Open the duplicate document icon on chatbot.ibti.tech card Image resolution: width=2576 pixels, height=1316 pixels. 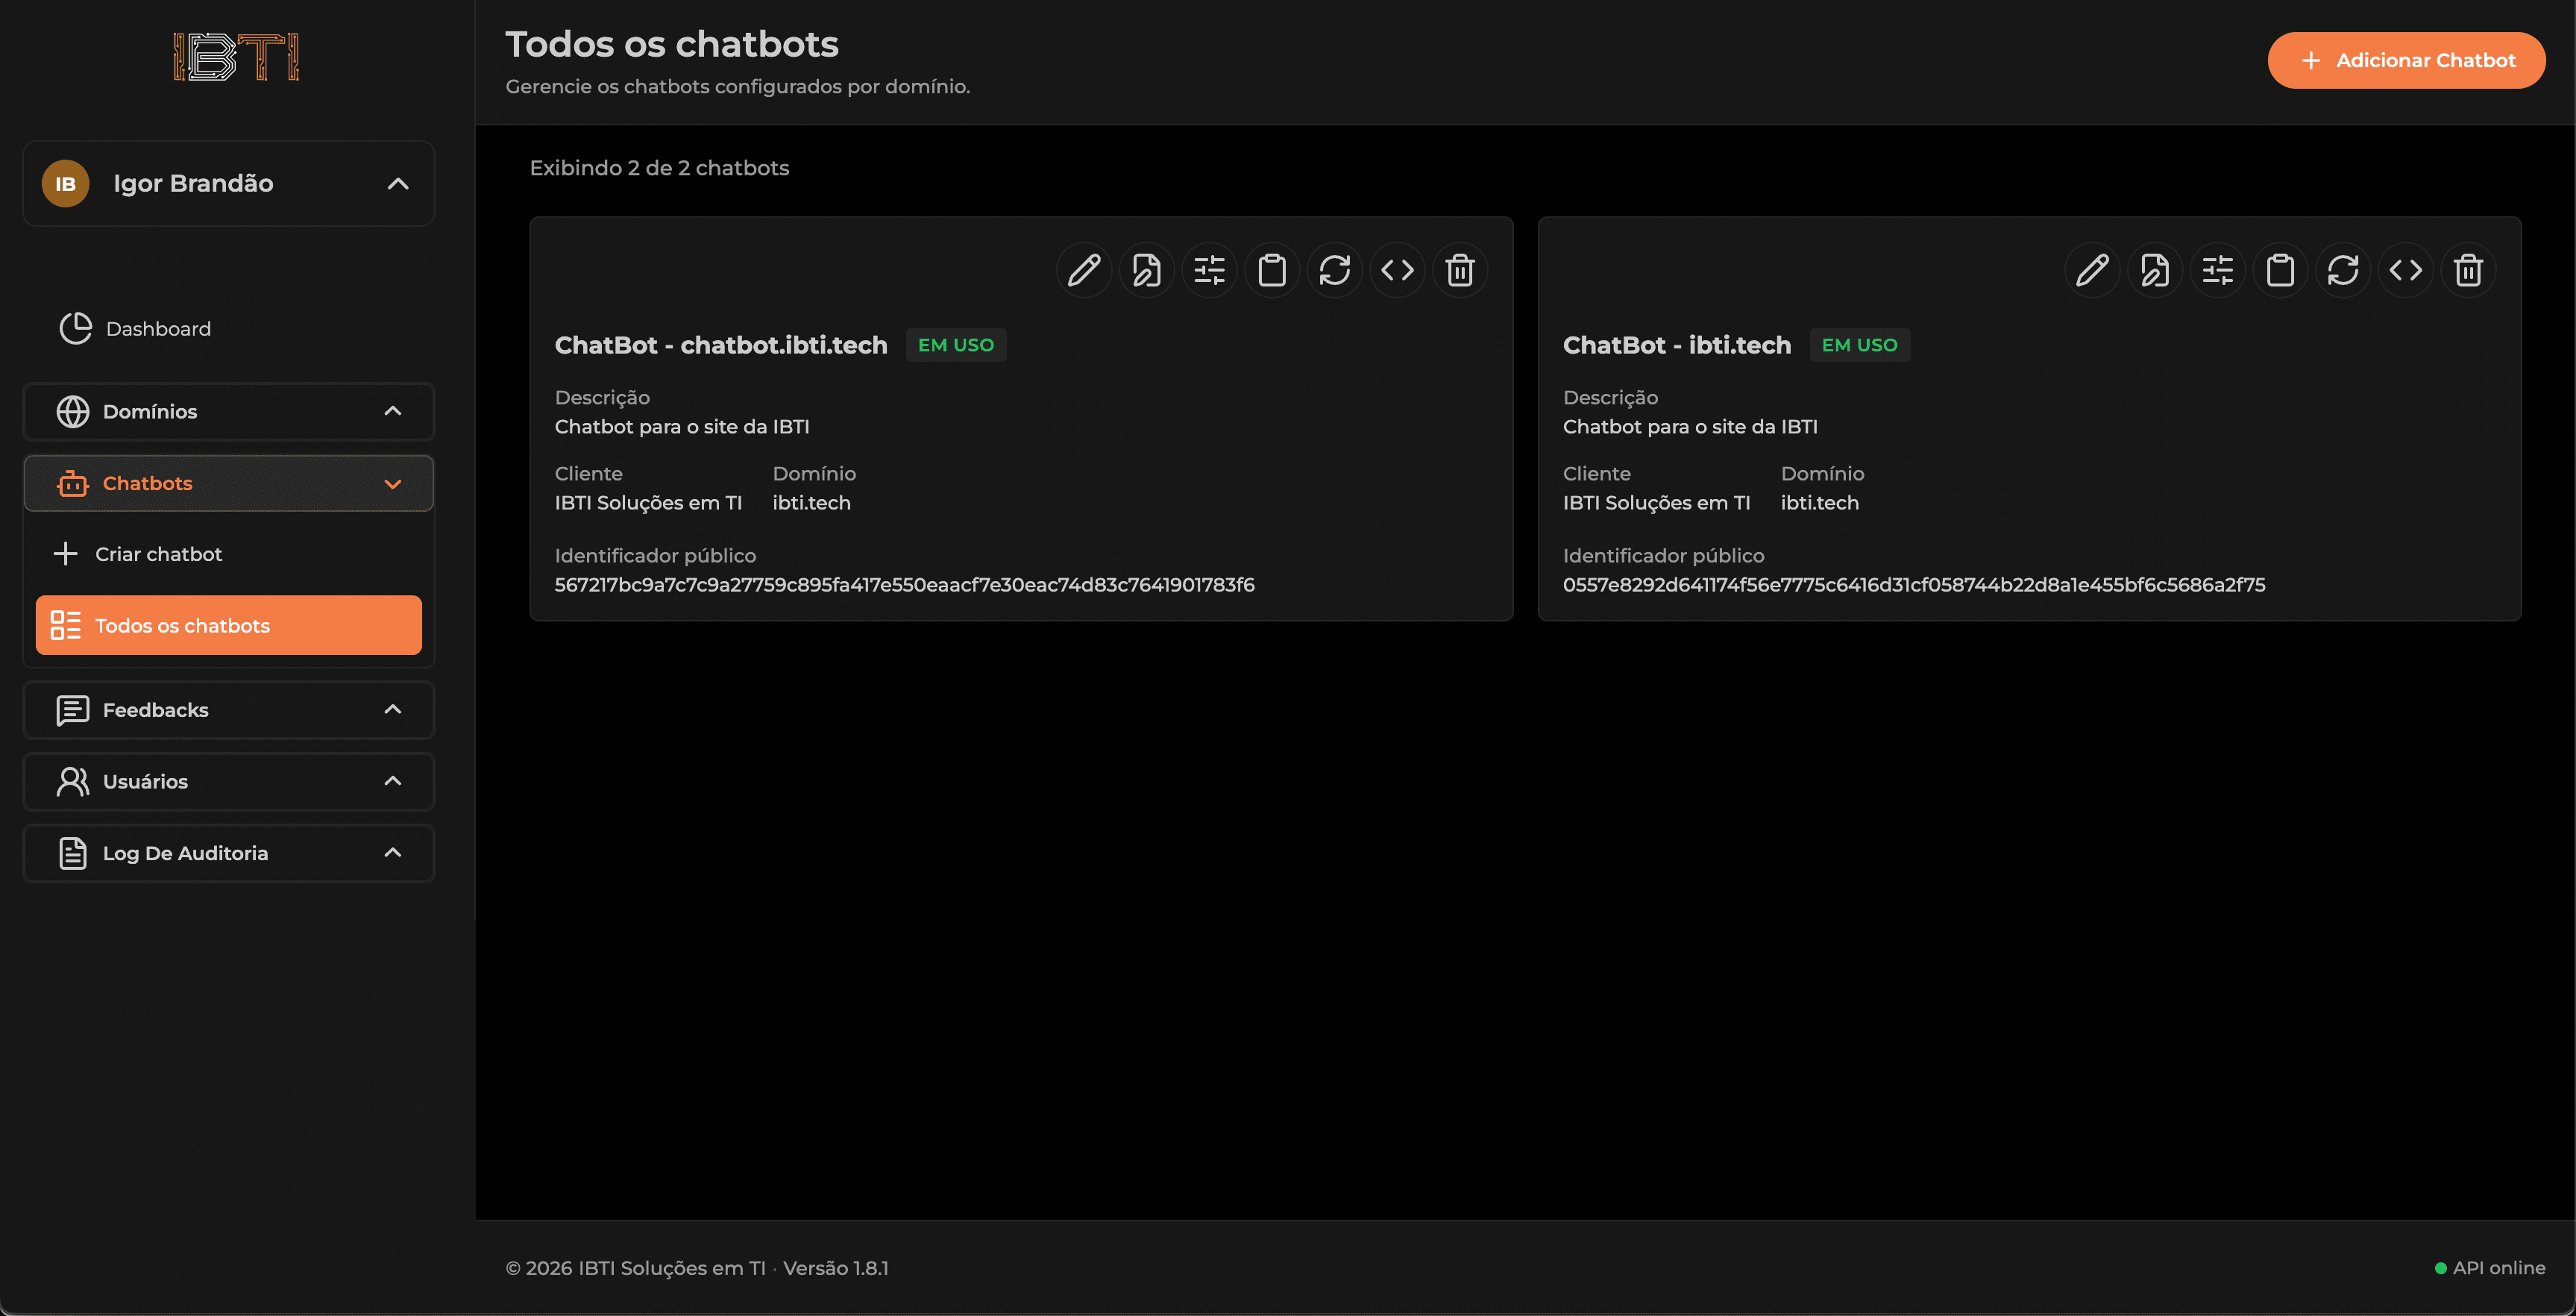pos(1146,270)
